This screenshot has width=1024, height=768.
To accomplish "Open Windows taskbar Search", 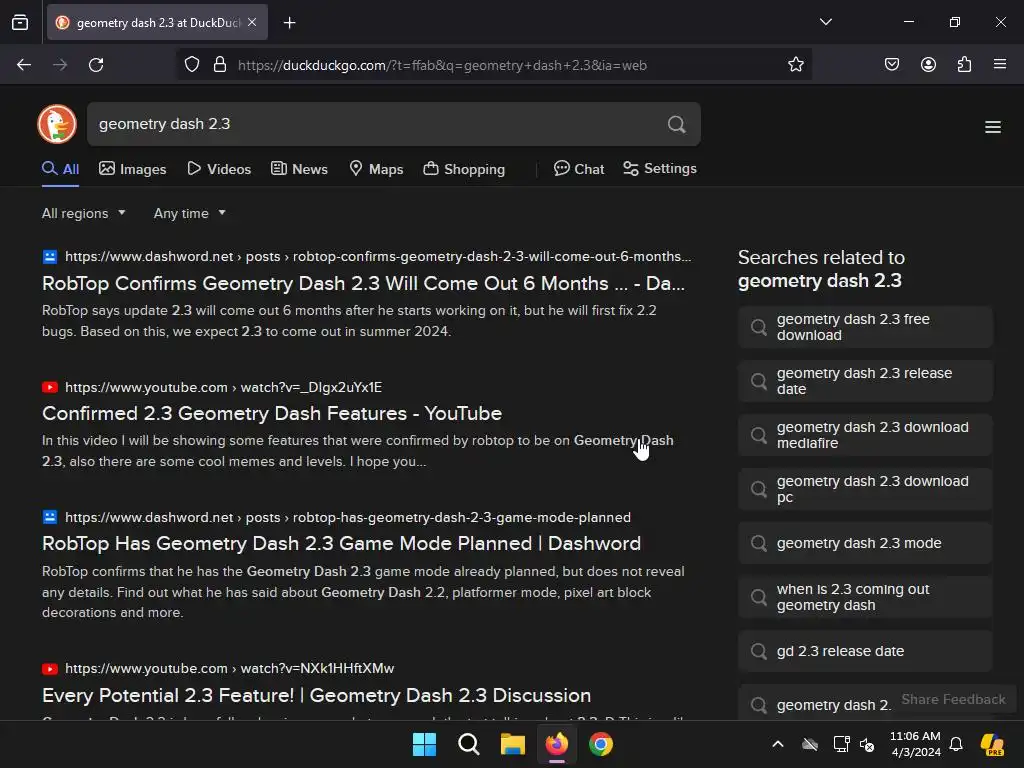I will [x=468, y=744].
